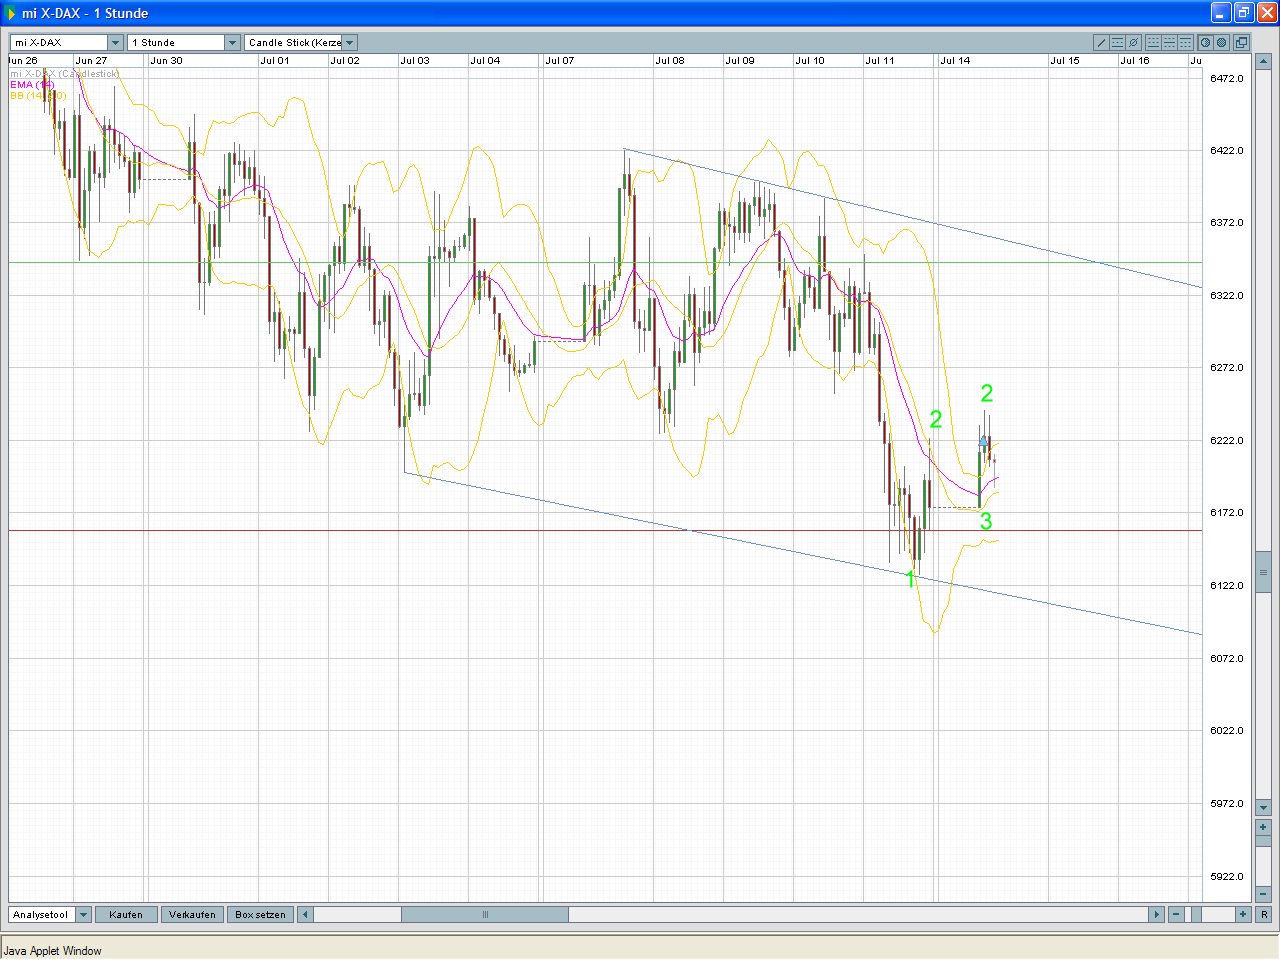Click the half-shaded octagon icon

(x=1205, y=43)
